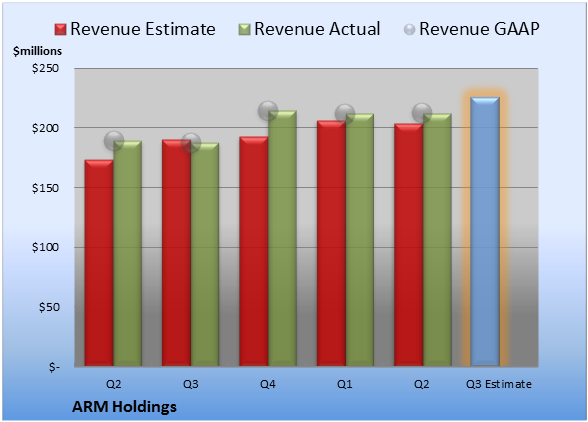588x422 pixels.
Task: Select the red Q4 Revenue Estimate bar
Action: pos(254,251)
